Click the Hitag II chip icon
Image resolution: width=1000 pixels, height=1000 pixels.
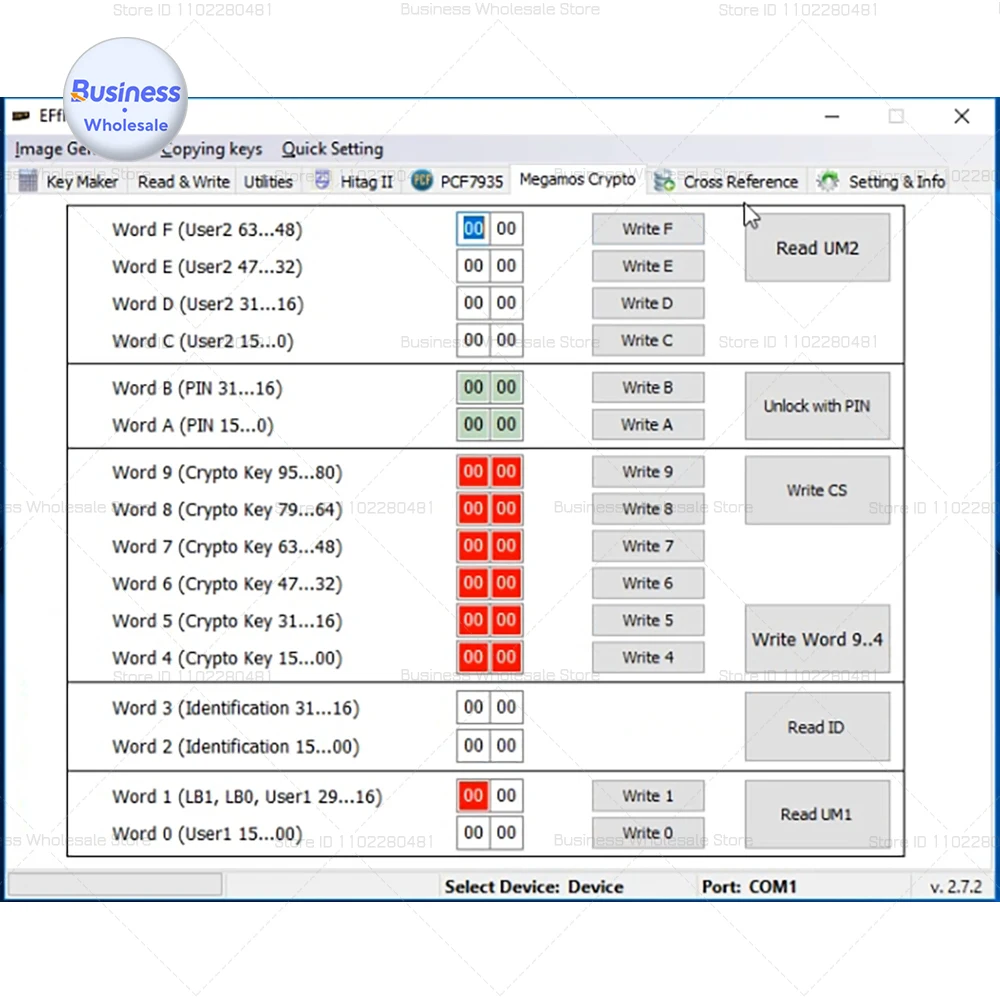pos(322,181)
